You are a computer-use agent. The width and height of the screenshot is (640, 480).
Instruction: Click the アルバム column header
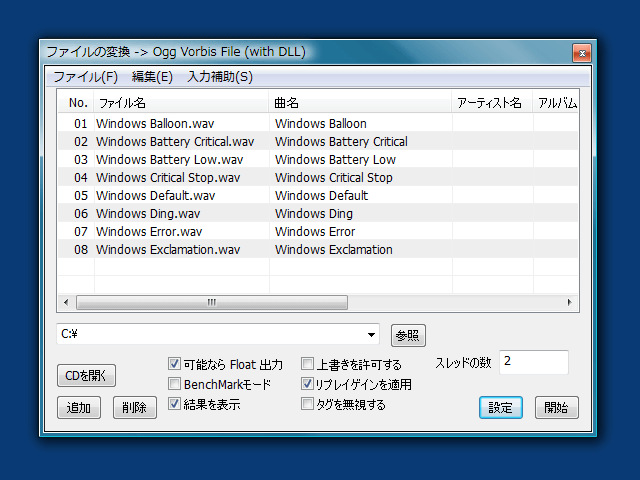[555, 102]
